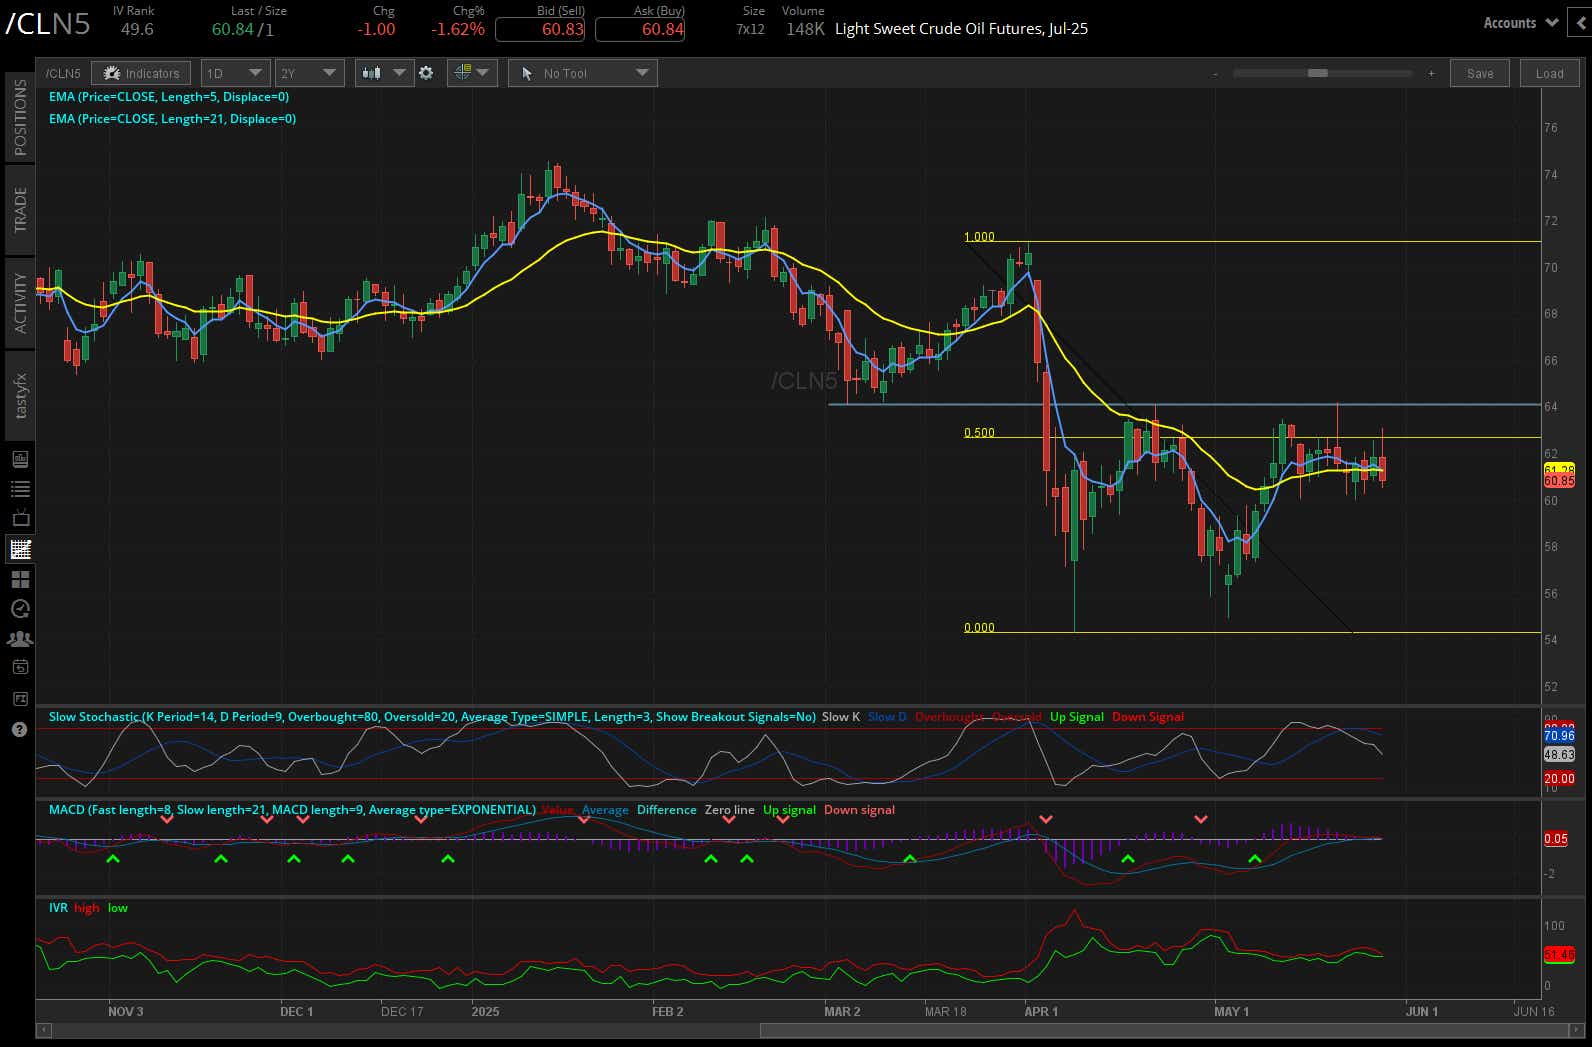Open the Accounts dropdown
This screenshot has height=1047, width=1592.
coord(1520,23)
